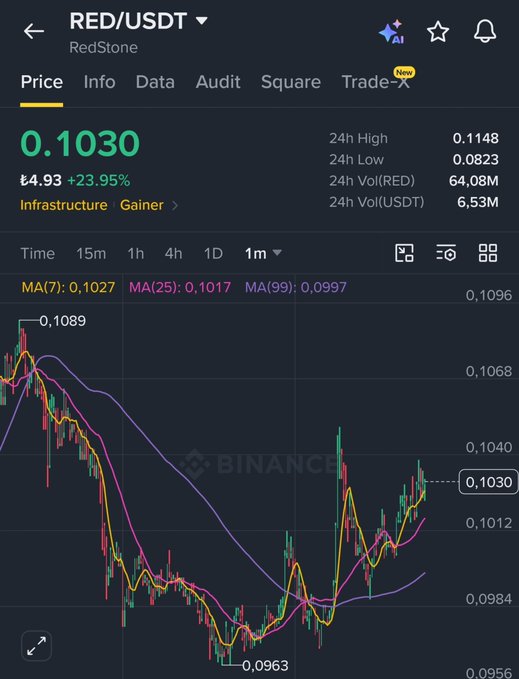
Task: Click the 24h Vol(RED) value 64,08M
Action: click(x=474, y=181)
